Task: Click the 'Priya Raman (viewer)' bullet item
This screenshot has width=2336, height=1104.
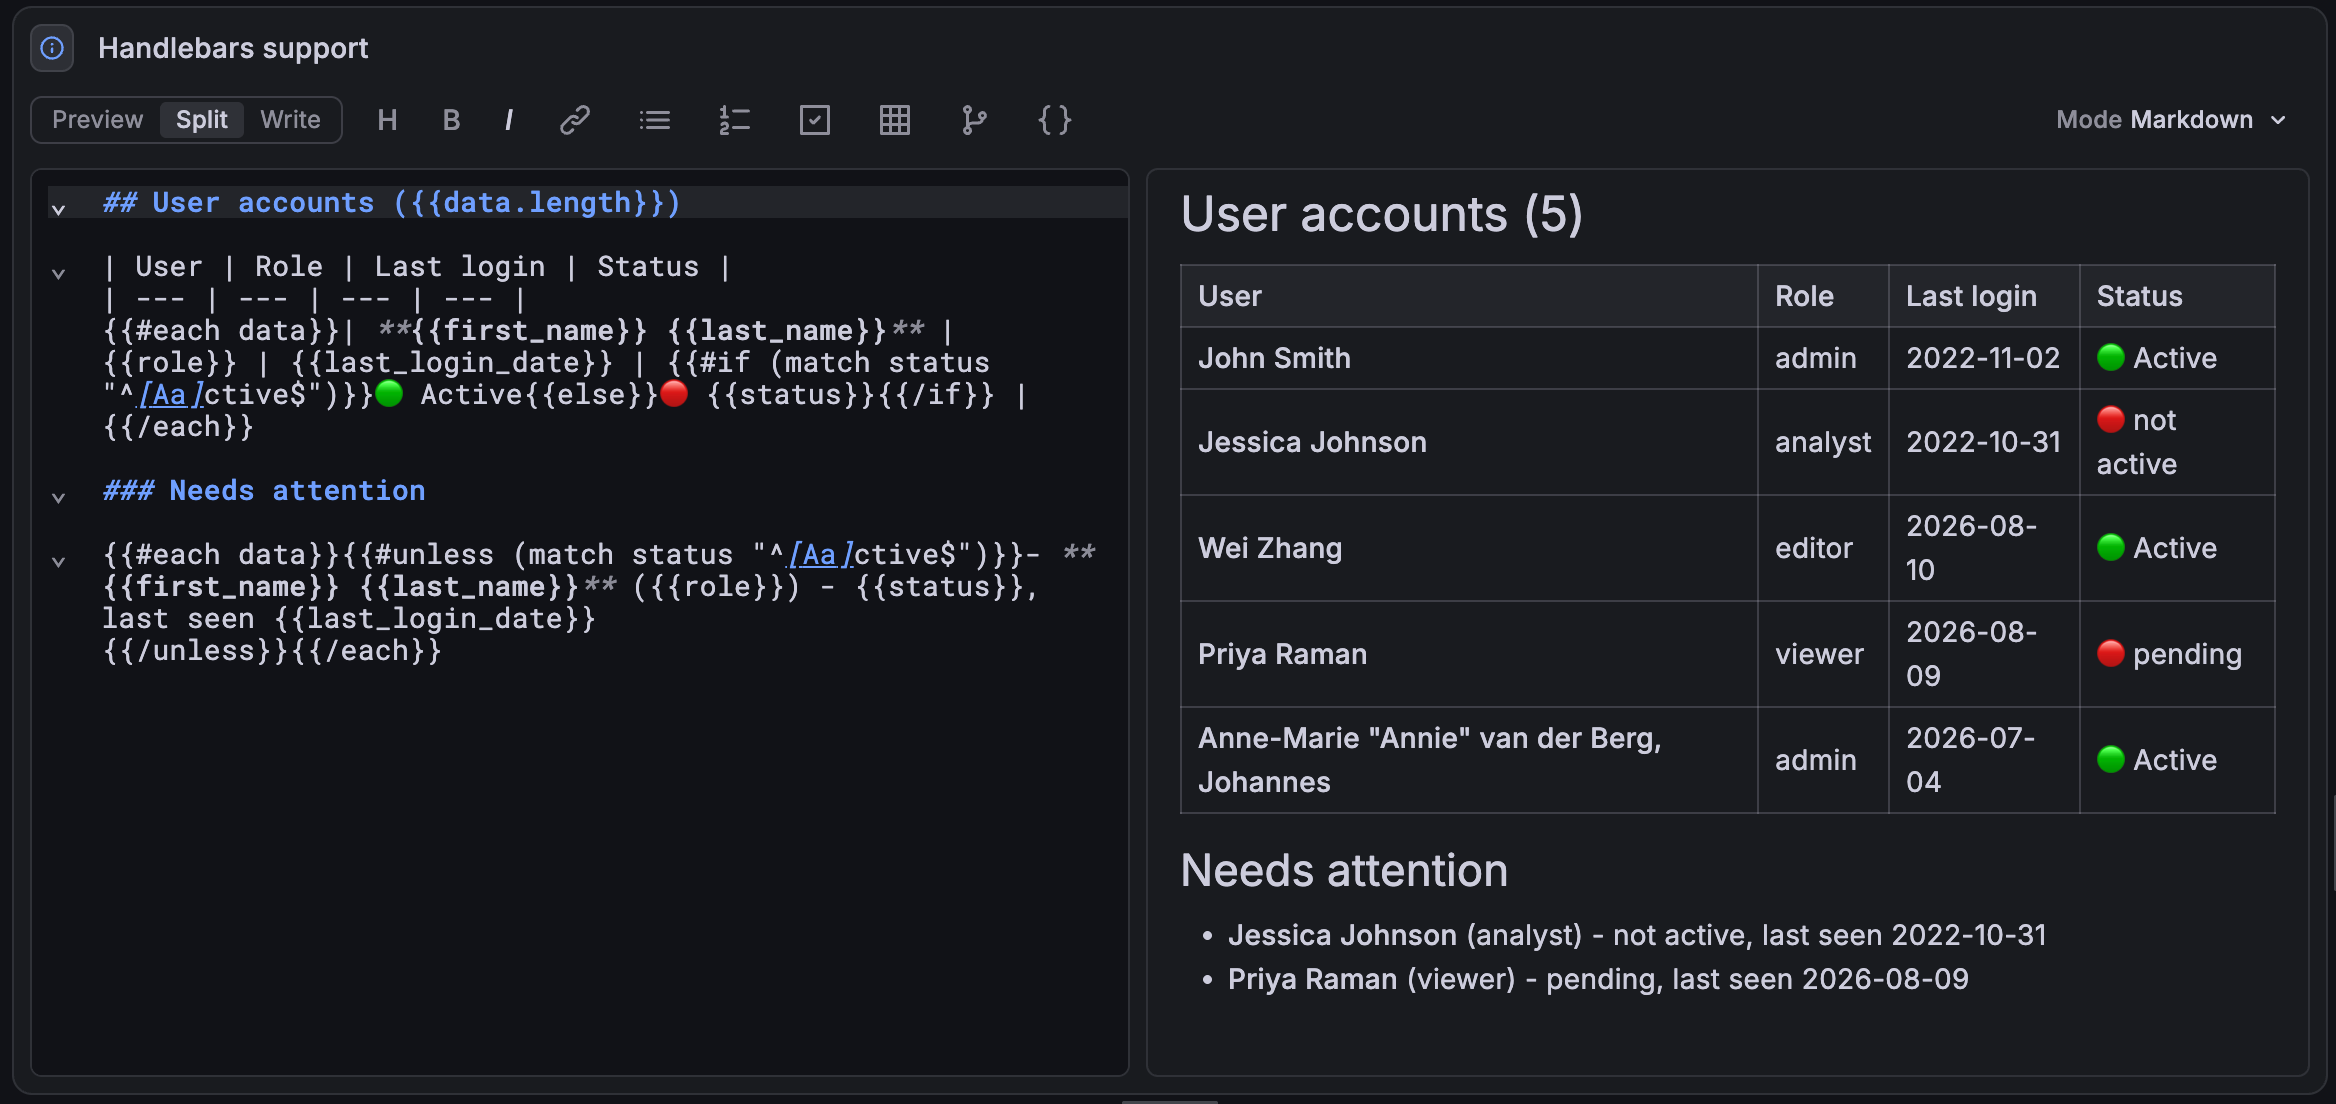Action: pyautogui.click(x=1598, y=979)
